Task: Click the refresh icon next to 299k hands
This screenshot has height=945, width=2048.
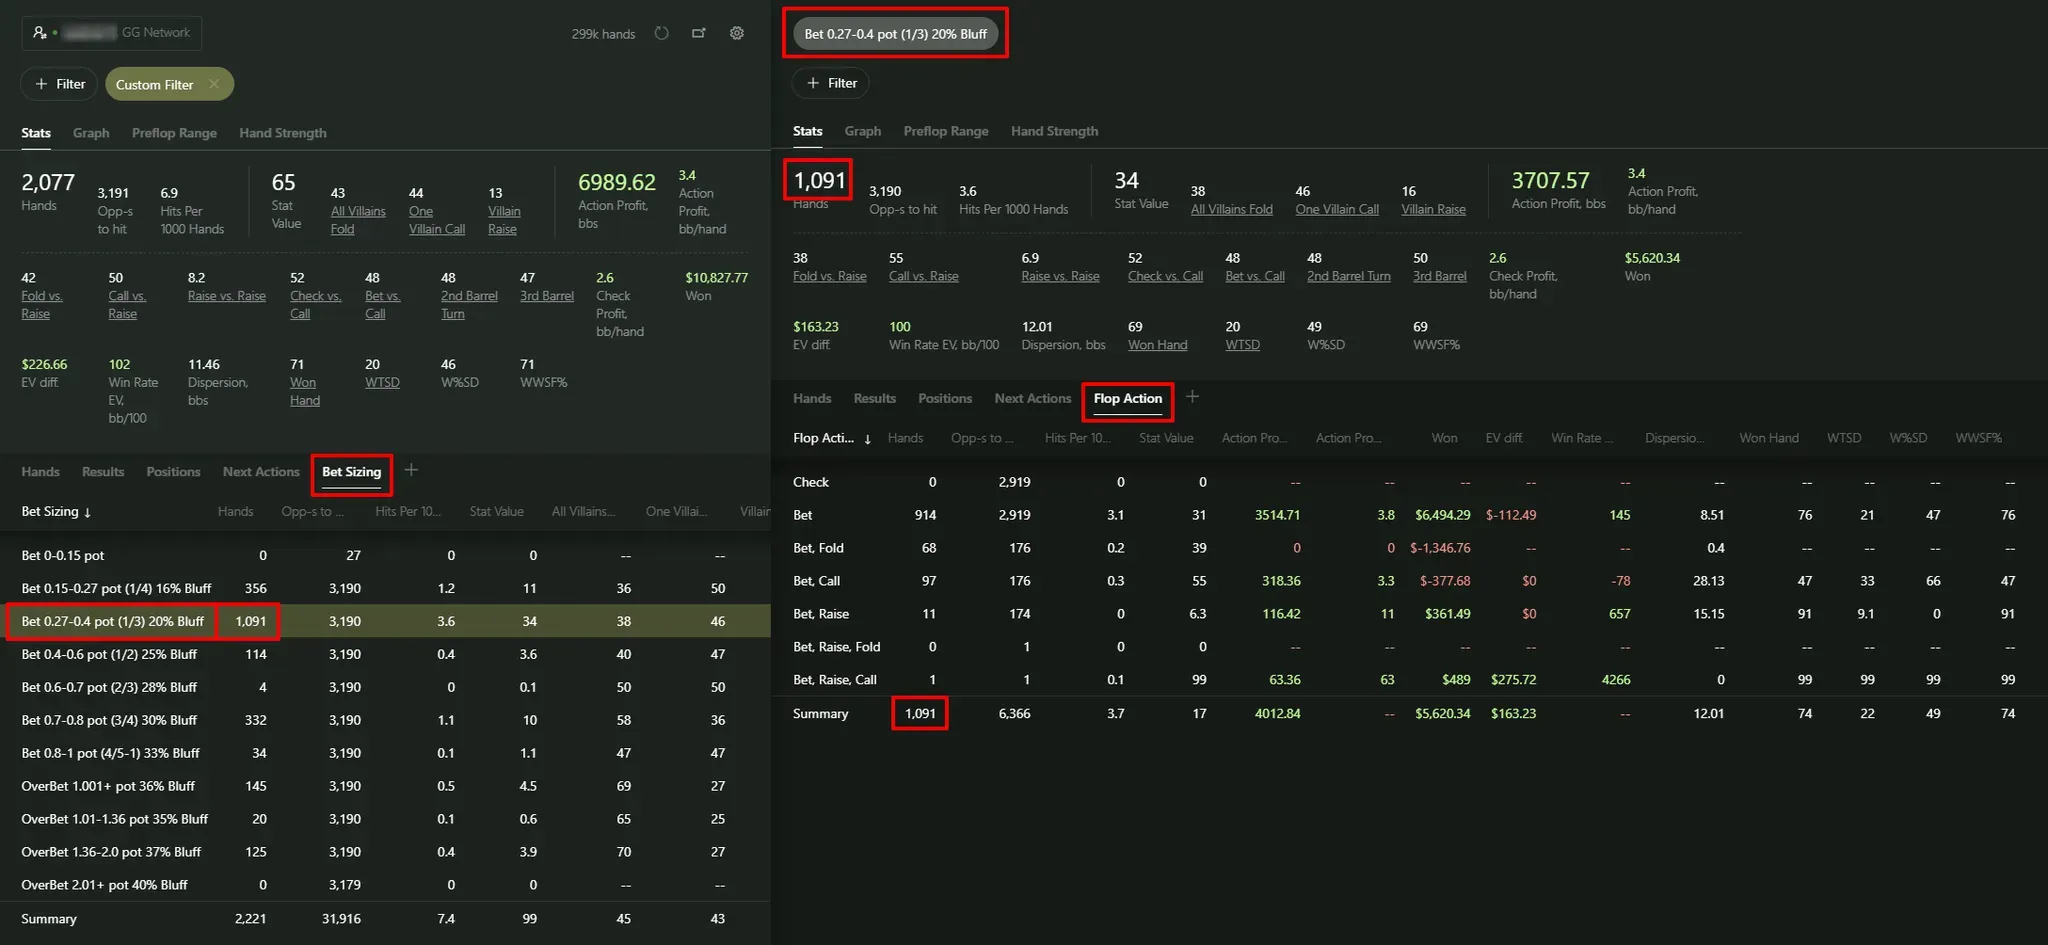Action: pyautogui.click(x=661, y=33)
